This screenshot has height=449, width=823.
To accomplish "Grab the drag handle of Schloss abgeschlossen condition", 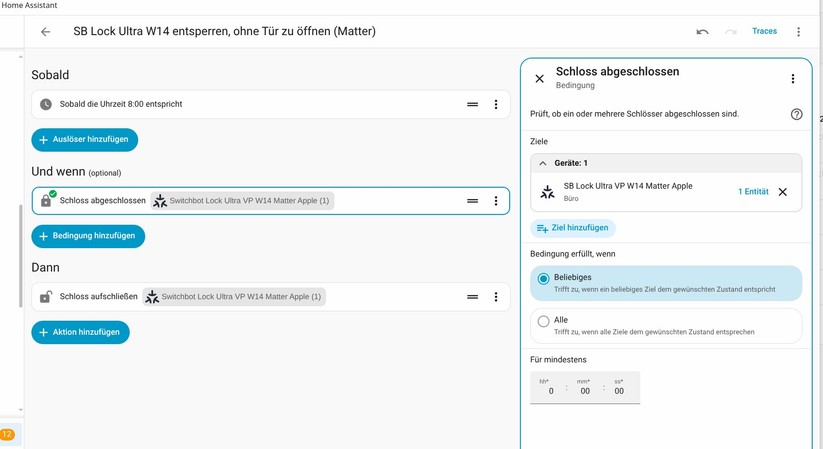I will [472, 201].
